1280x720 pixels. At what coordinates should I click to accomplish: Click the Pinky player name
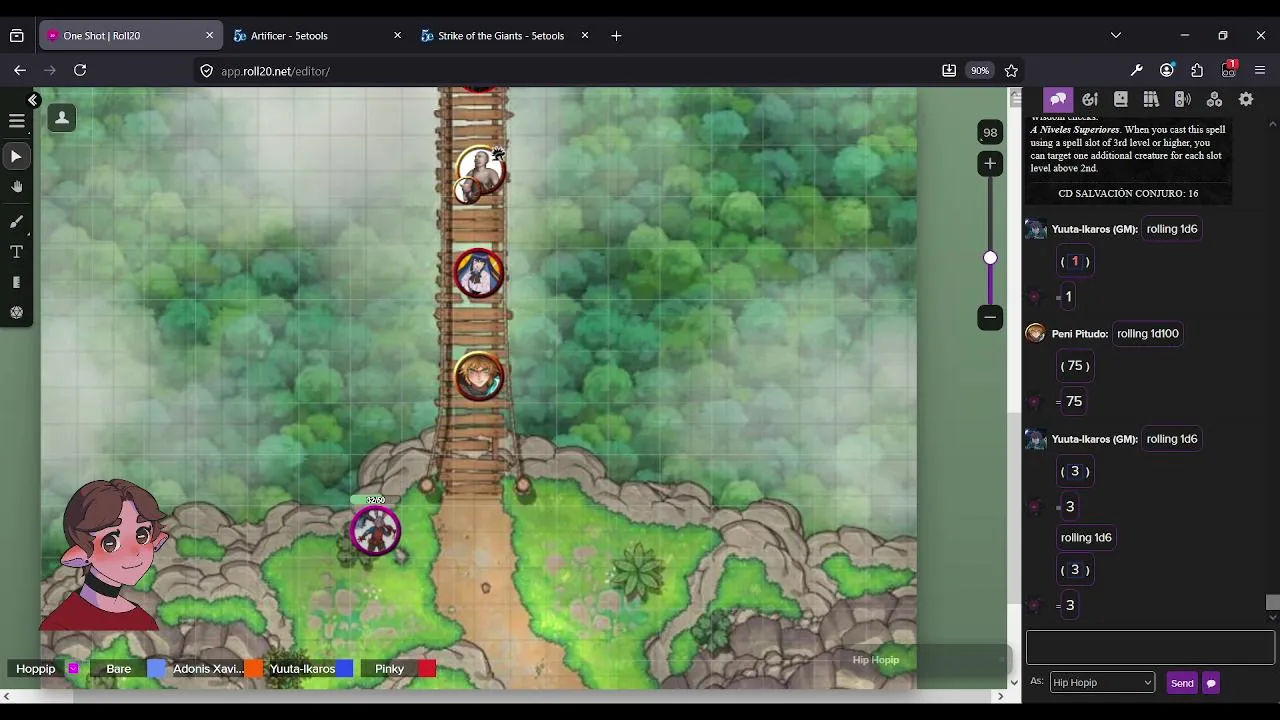390,669
